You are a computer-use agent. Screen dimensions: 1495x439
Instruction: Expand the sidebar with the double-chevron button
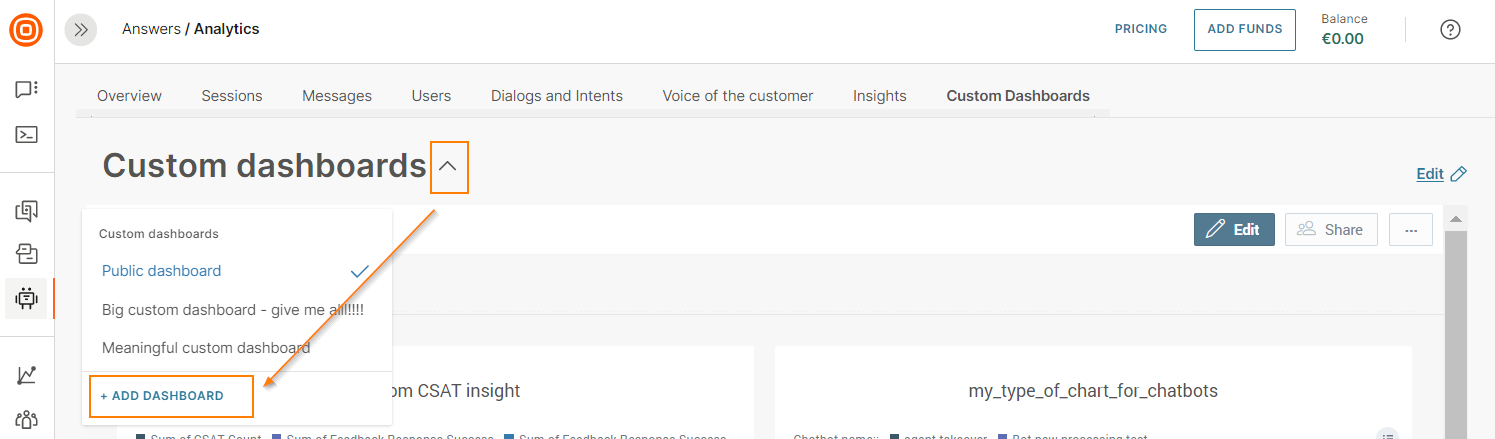click(x=81, y=30)
